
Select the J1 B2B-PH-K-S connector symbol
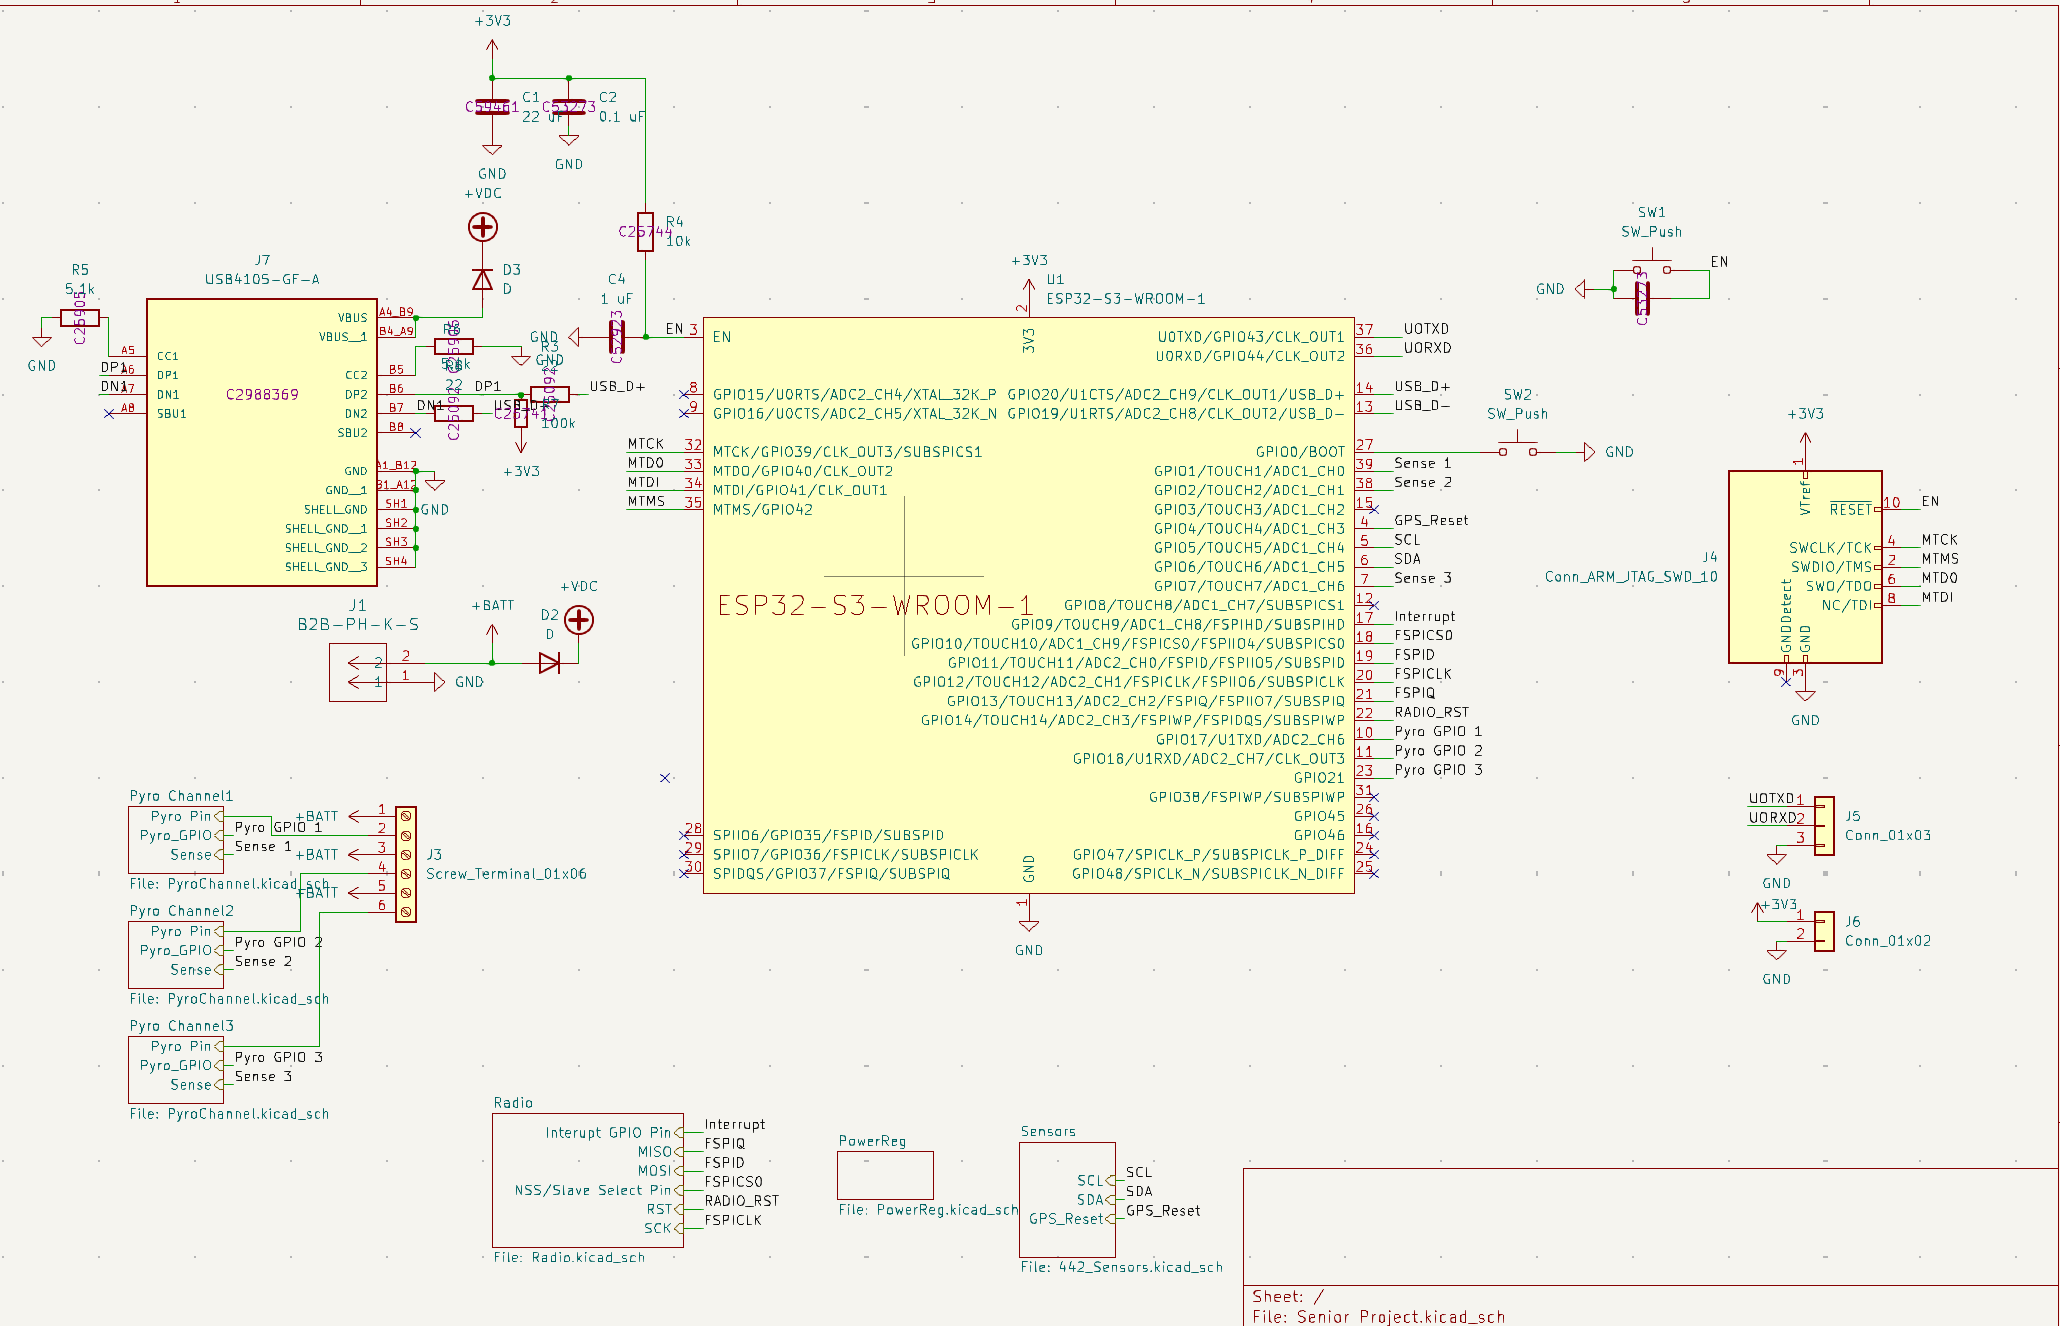[x=358, y=672]
